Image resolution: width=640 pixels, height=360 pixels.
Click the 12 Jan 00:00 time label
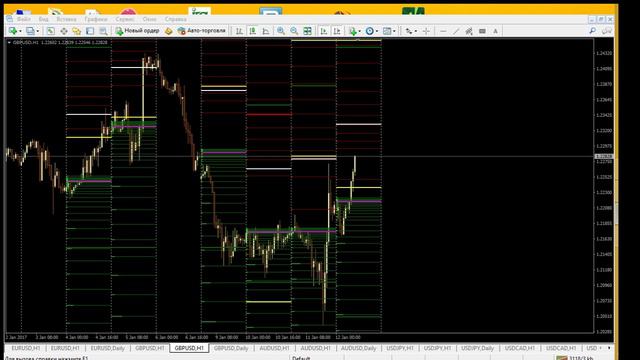point(348,338)
